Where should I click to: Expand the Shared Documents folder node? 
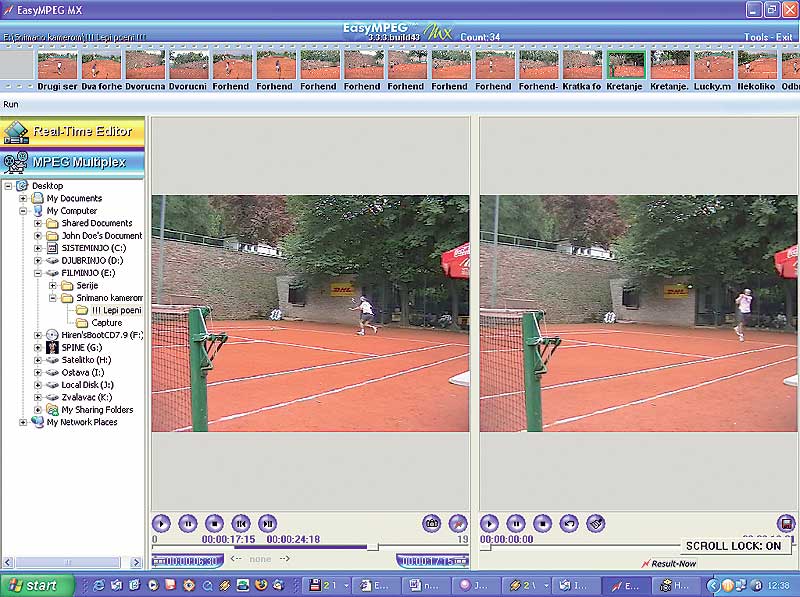point(38,223)
